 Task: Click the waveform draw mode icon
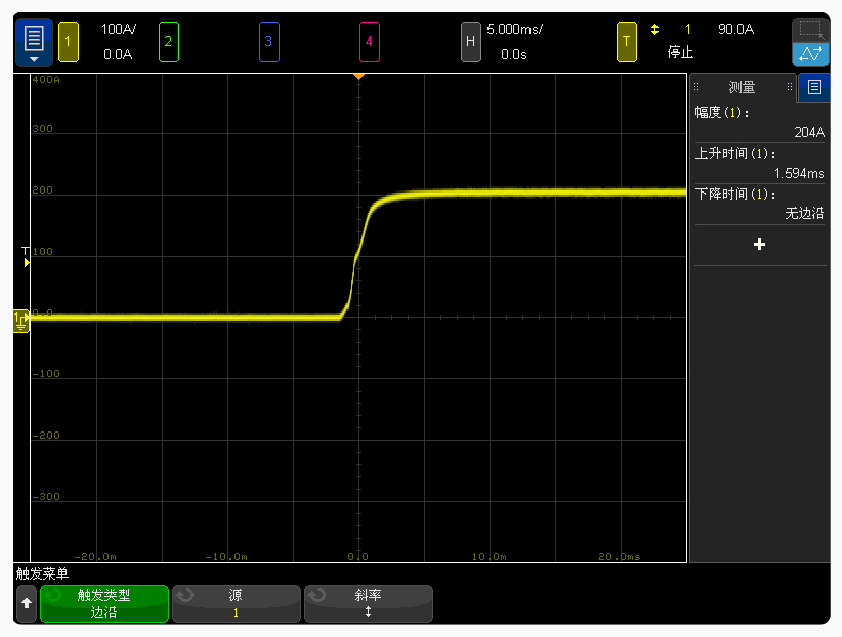tap(811, 54)
